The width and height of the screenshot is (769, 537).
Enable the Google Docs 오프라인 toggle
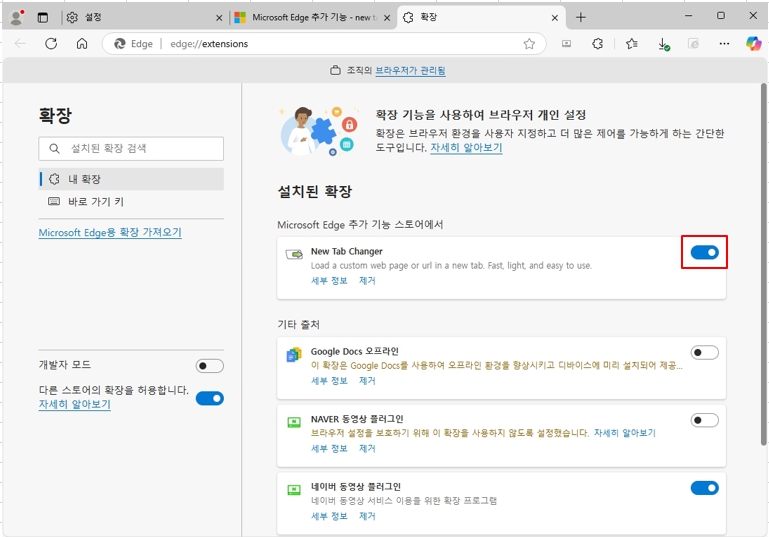click(x=704, y=353)
